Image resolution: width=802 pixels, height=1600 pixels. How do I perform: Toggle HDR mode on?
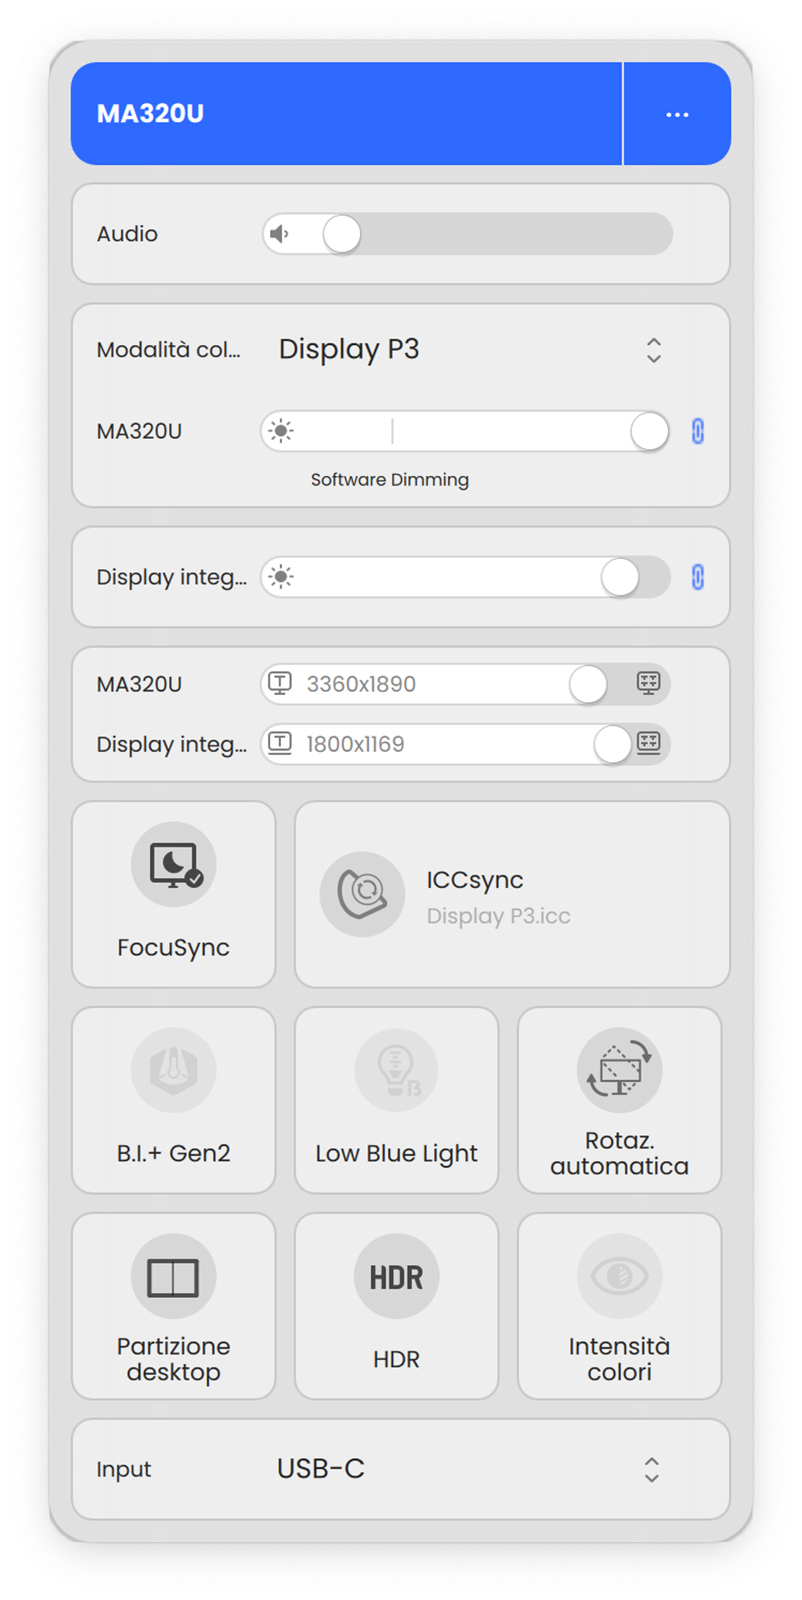(397, 1277)
